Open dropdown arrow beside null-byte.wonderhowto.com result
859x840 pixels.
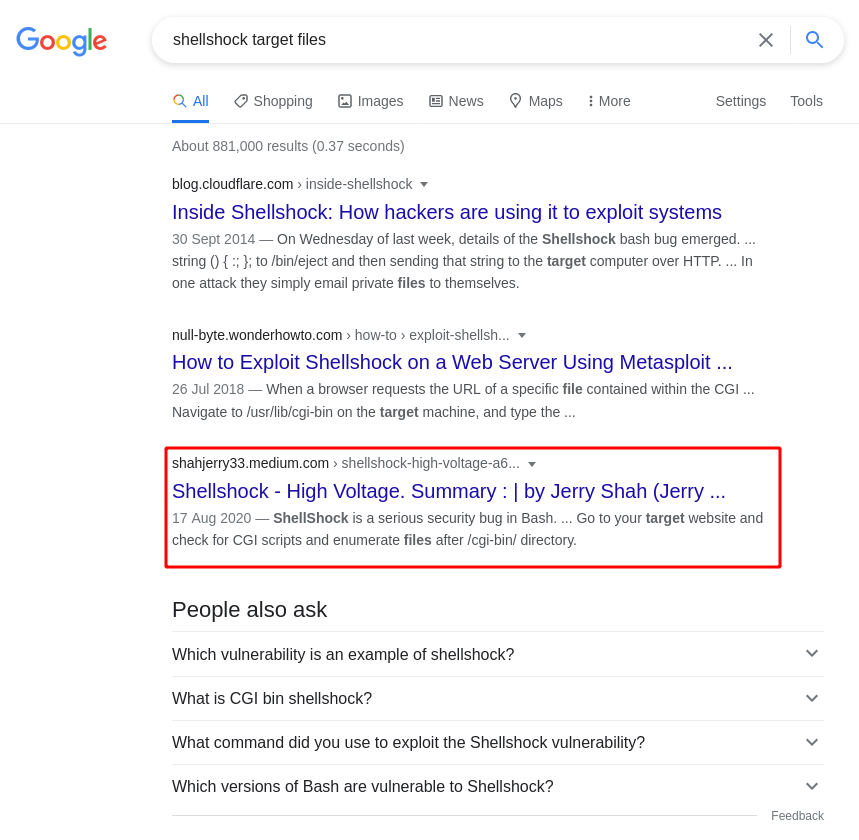click(522, 335)
